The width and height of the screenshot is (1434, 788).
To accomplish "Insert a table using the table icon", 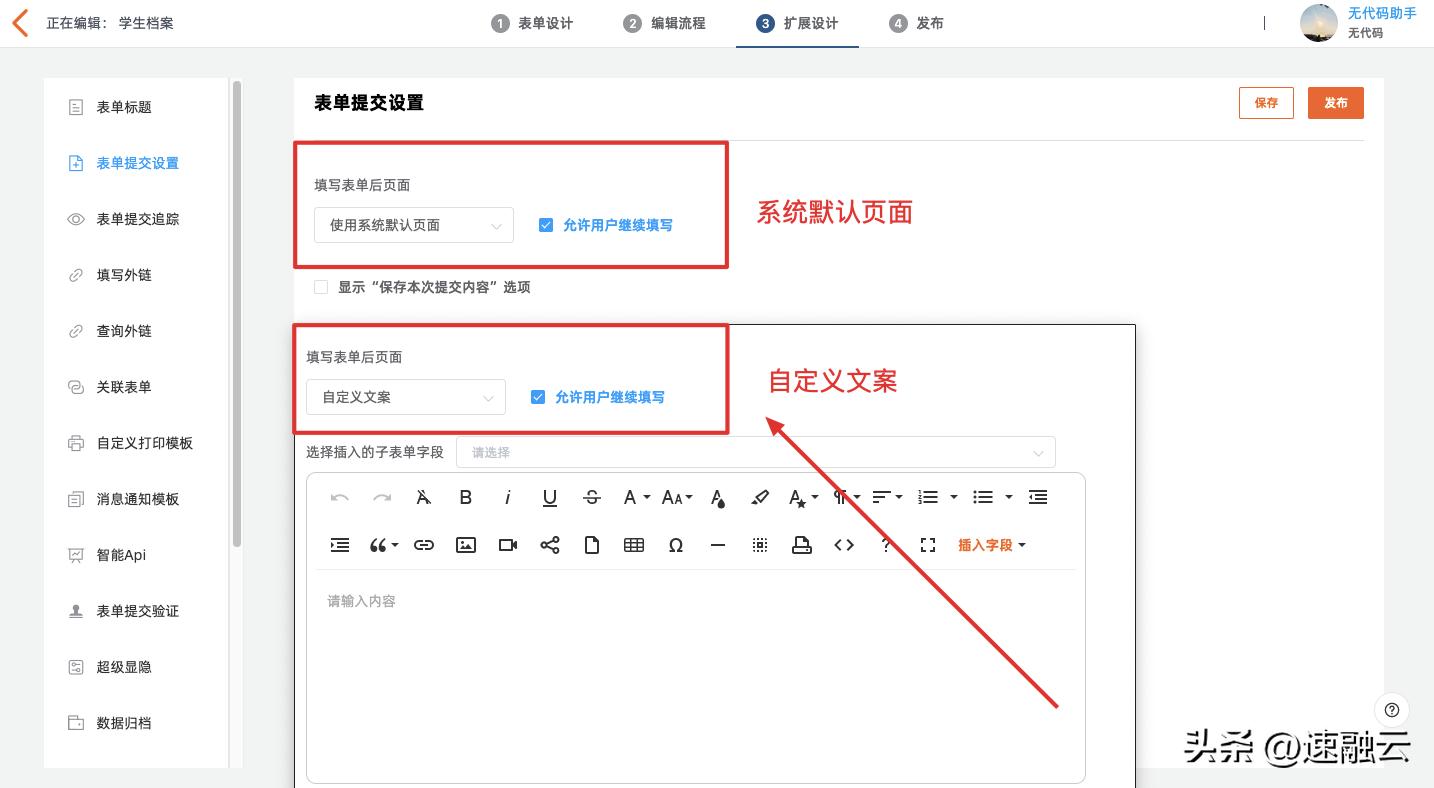I will click(633, 545).
